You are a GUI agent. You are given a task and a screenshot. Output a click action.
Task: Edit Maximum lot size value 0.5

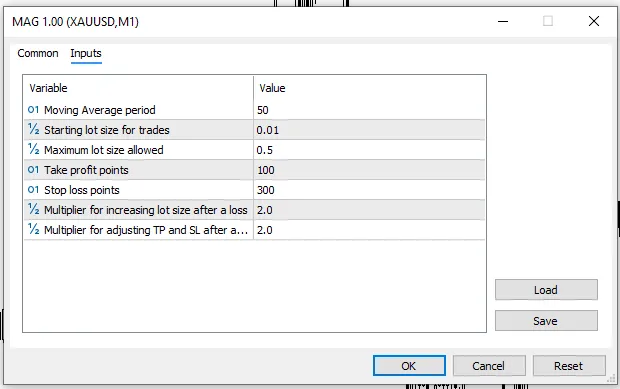[x=369, y=150]
